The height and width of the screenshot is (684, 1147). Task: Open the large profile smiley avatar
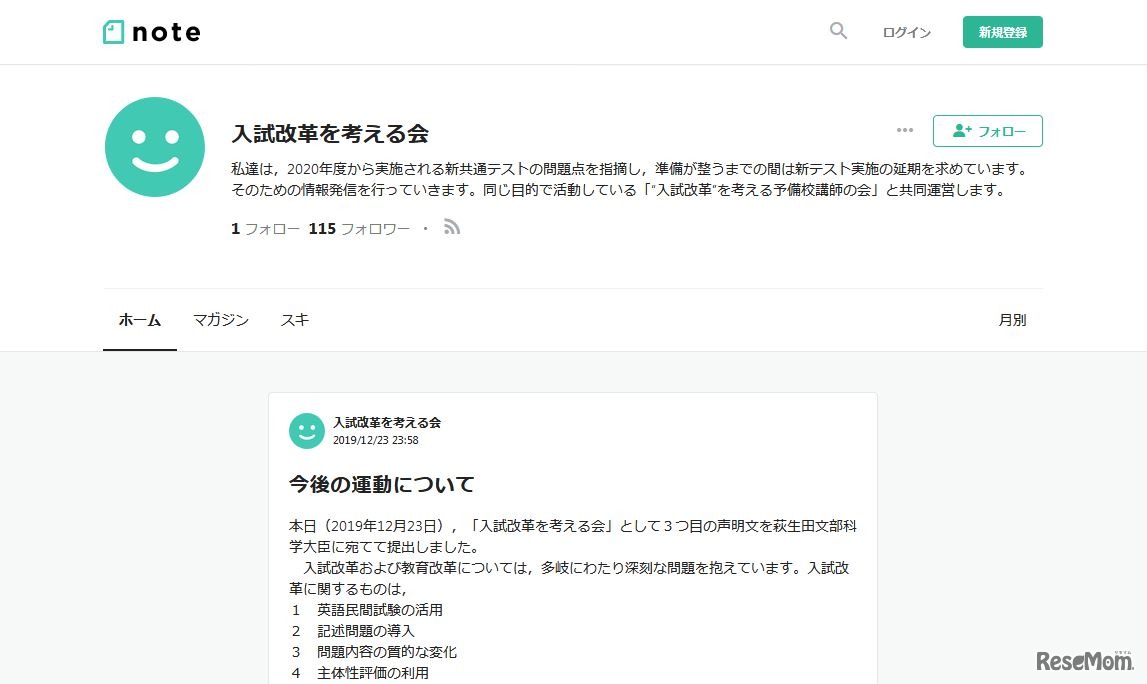(x=155, y=147)
